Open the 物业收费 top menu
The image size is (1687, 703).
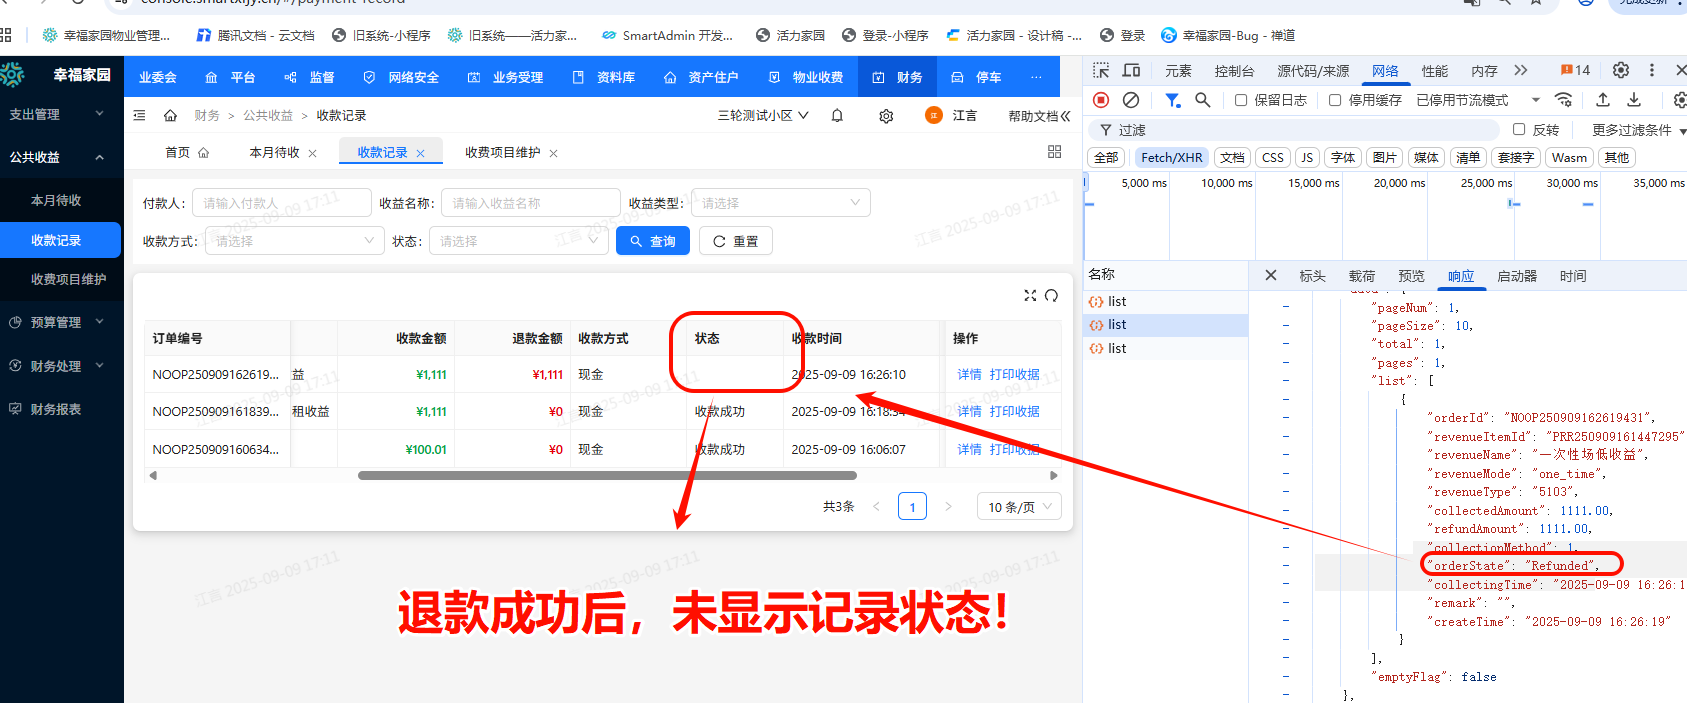tap(807, 77)
